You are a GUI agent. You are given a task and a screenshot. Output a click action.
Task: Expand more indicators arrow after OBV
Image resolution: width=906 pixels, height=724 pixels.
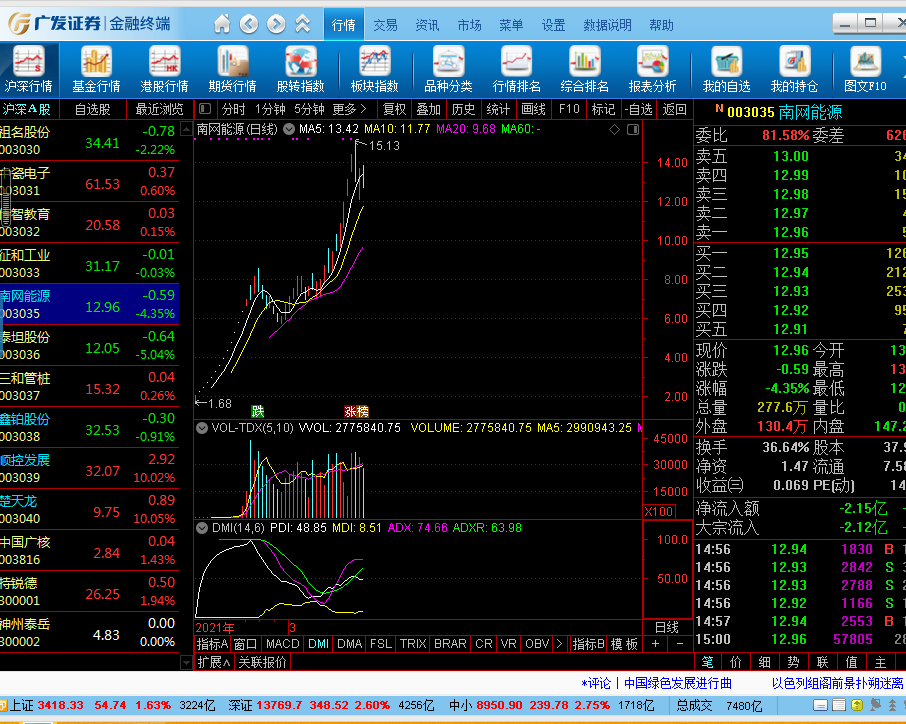pyautogui.click(x=559, y=644)
